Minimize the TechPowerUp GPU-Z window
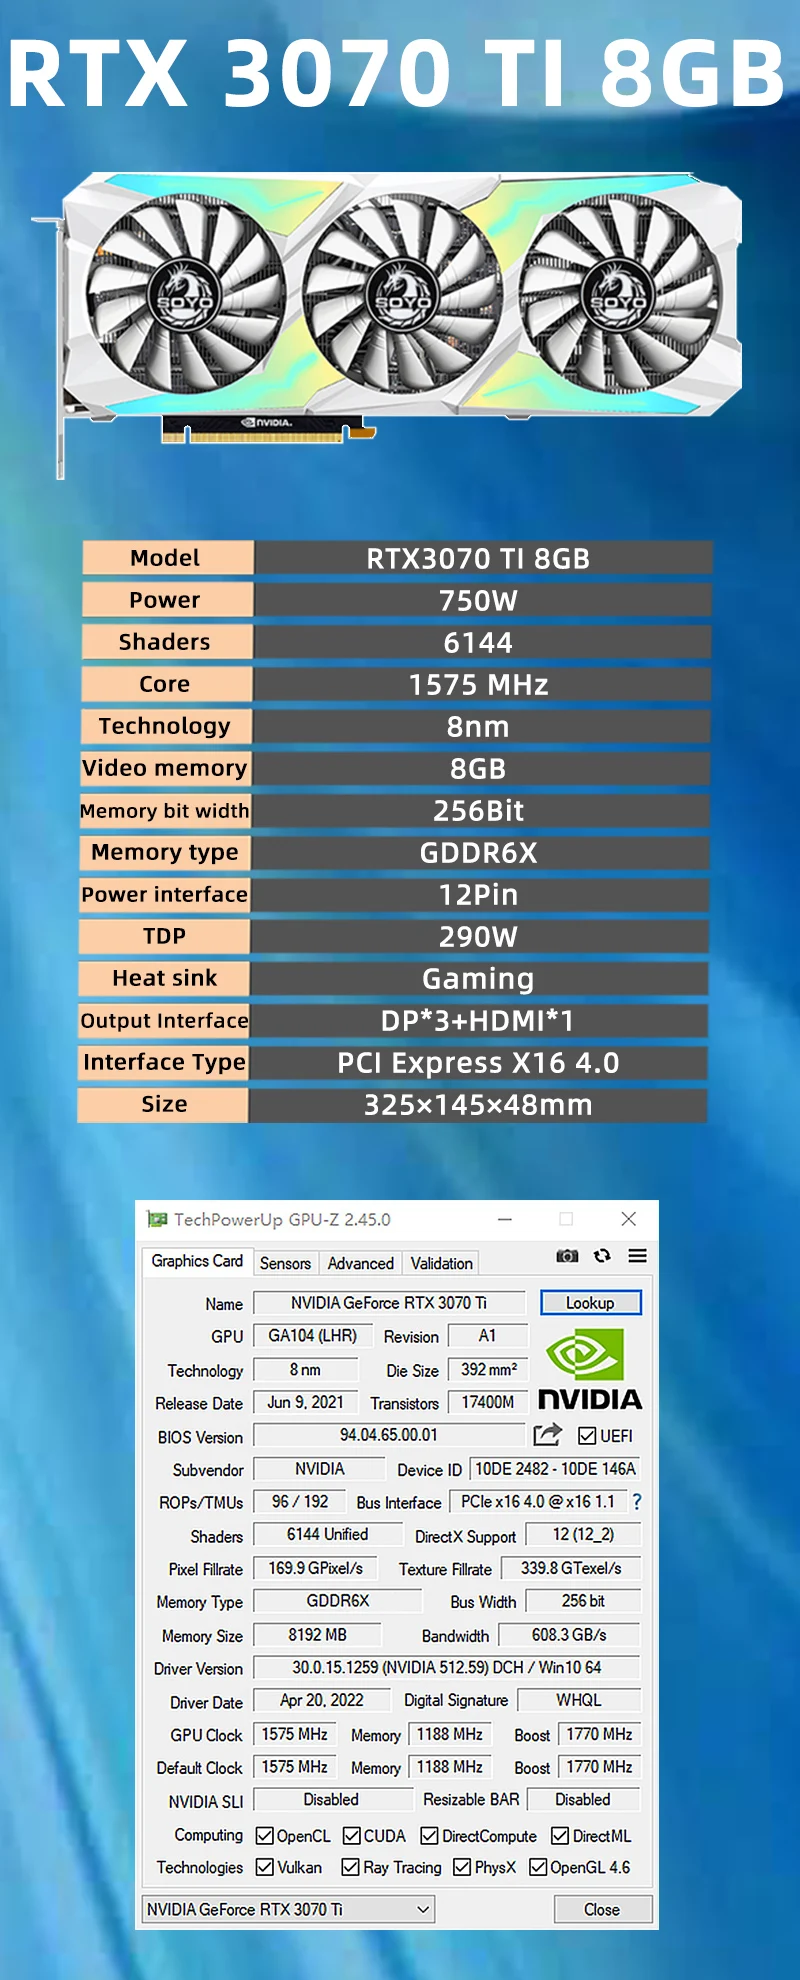The height and width of the screenshot is (1980, 800). point(505,1219)
